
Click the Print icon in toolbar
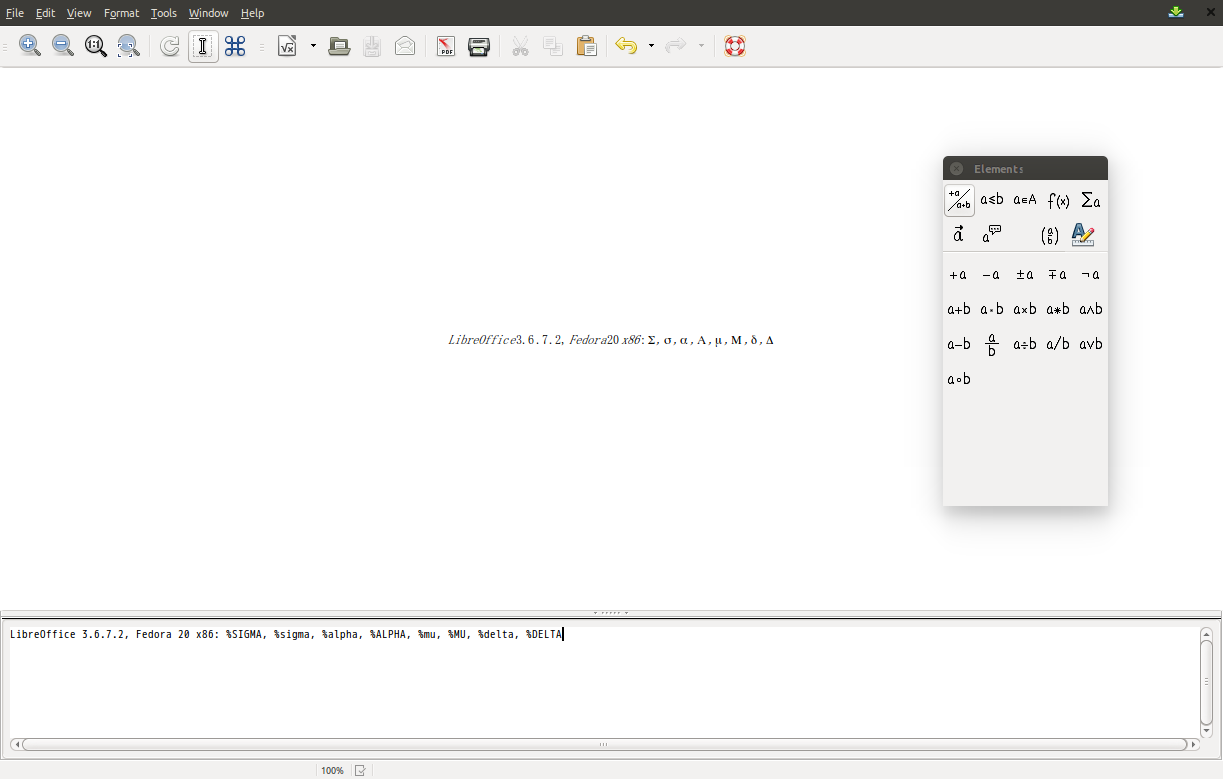pyautogui.click(x=479, y=46)
